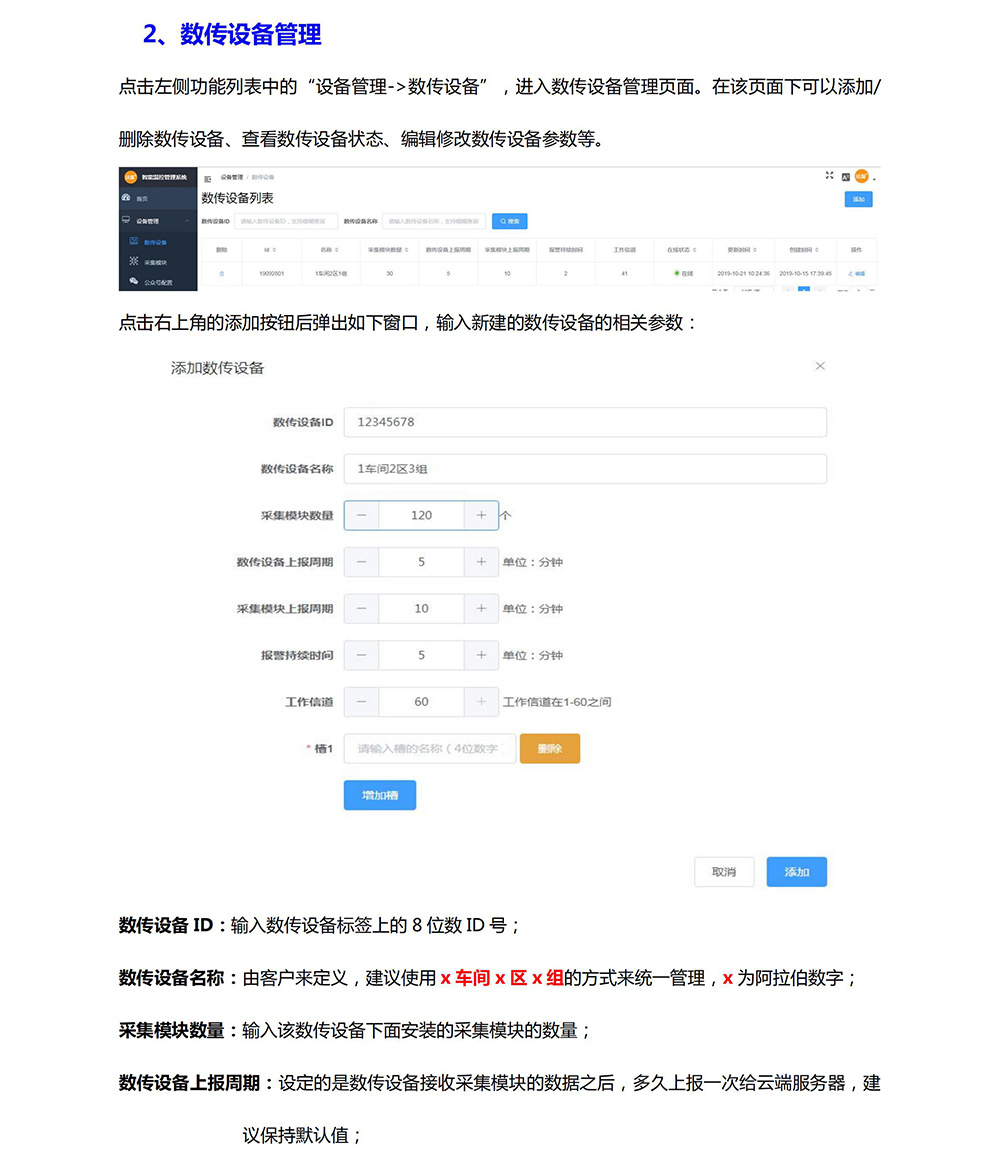Click the 在线 status cell in device row
The image size is (1000, 1169).
pyautogui.click(x=684, y=274)
